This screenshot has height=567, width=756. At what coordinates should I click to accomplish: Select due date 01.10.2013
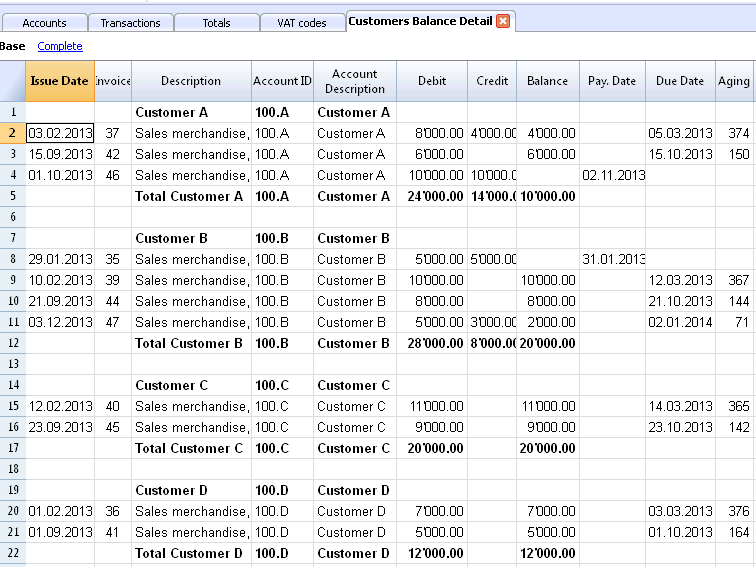coord(680,532)
